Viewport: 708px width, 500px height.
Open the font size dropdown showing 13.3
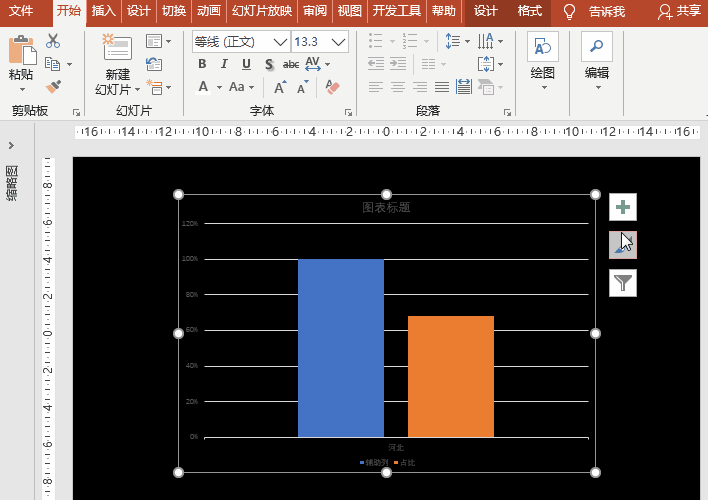338,42
